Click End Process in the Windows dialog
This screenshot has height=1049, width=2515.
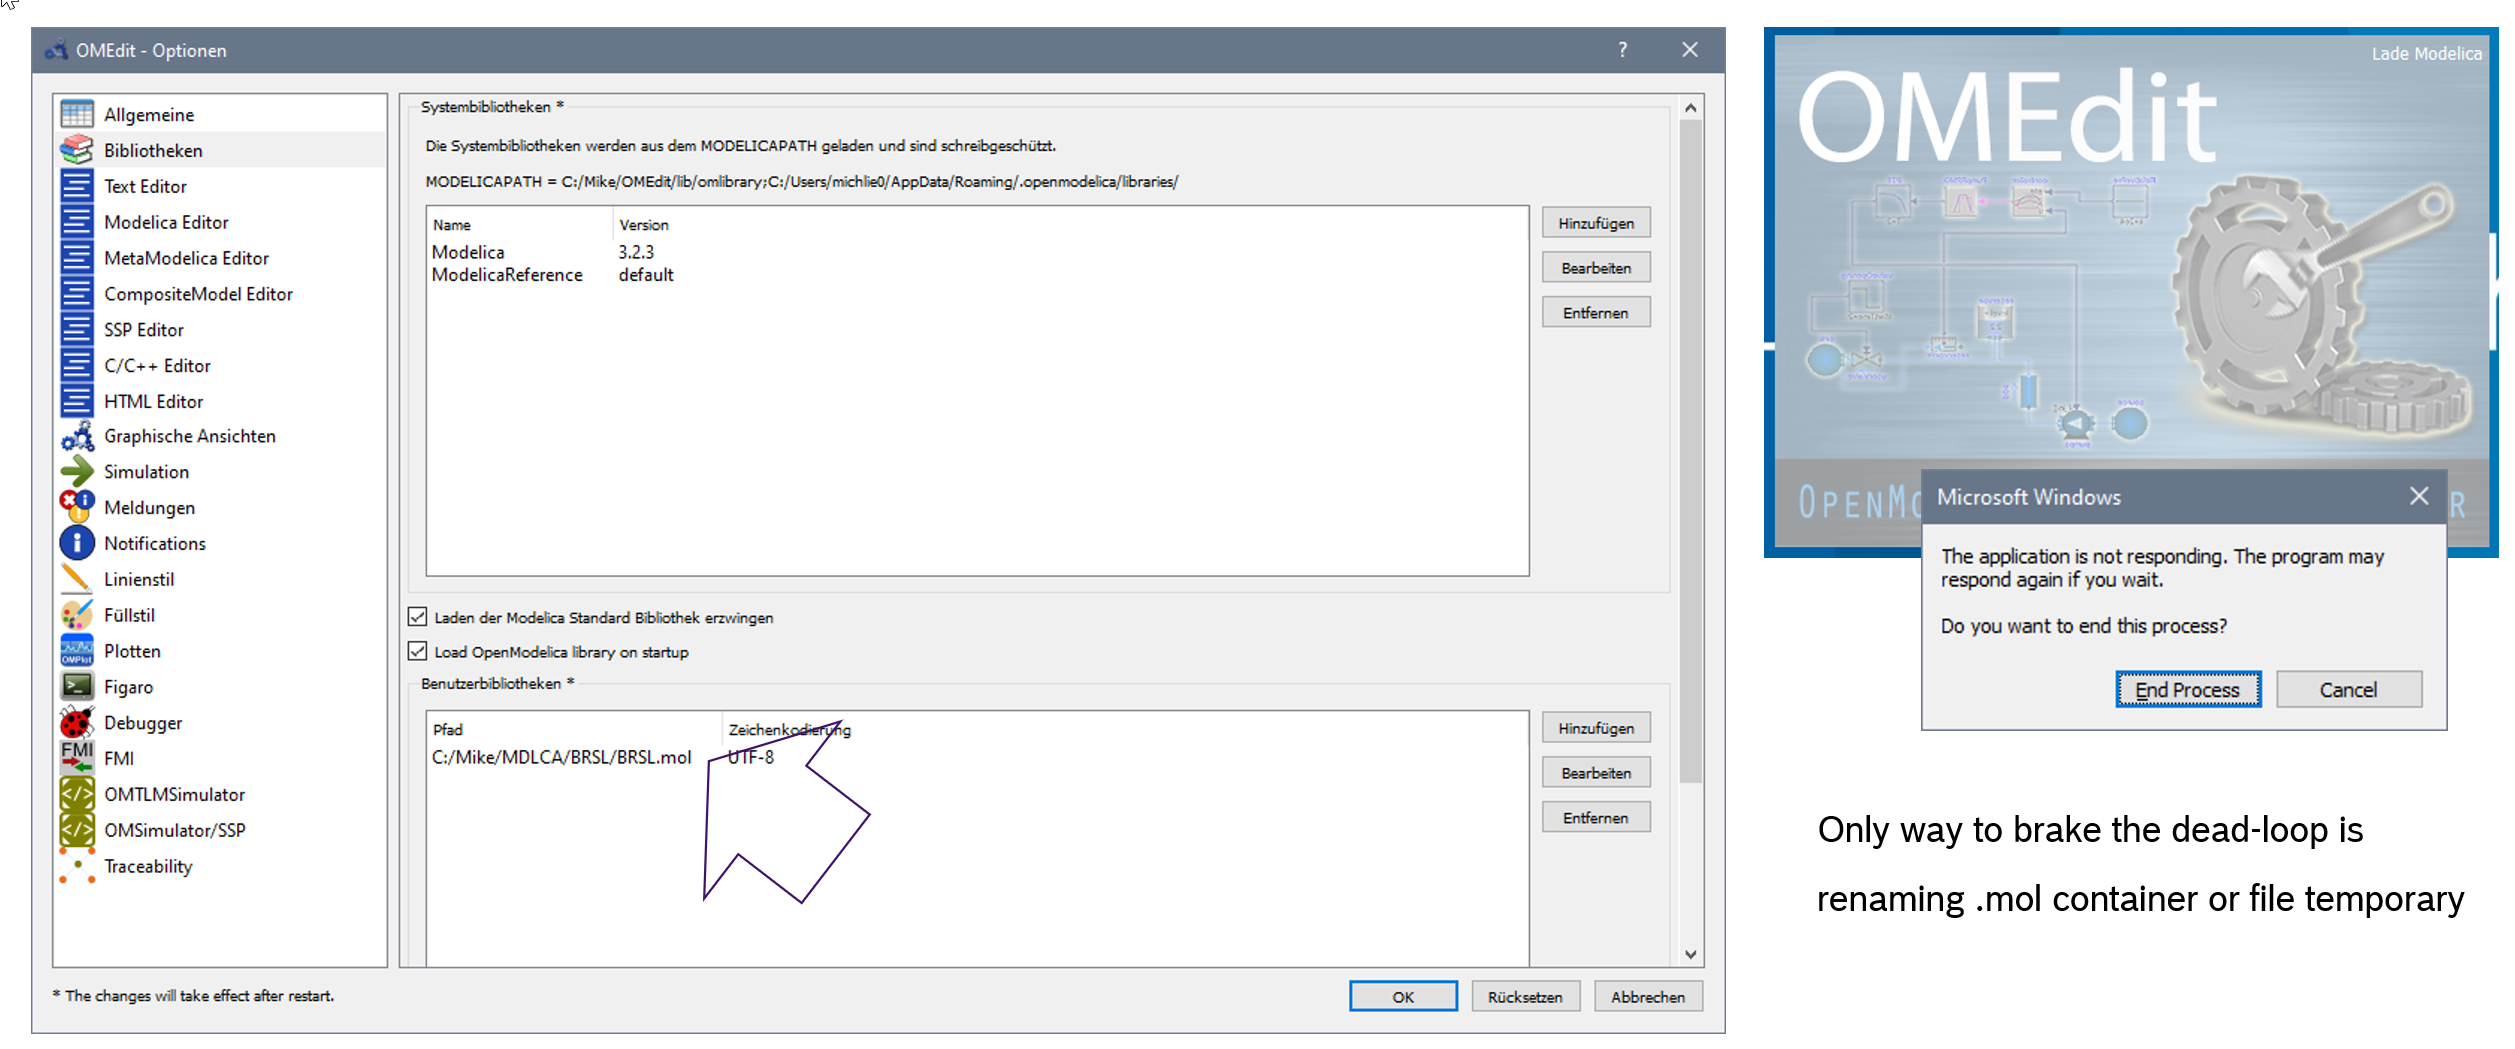[x=2187, y=689]
